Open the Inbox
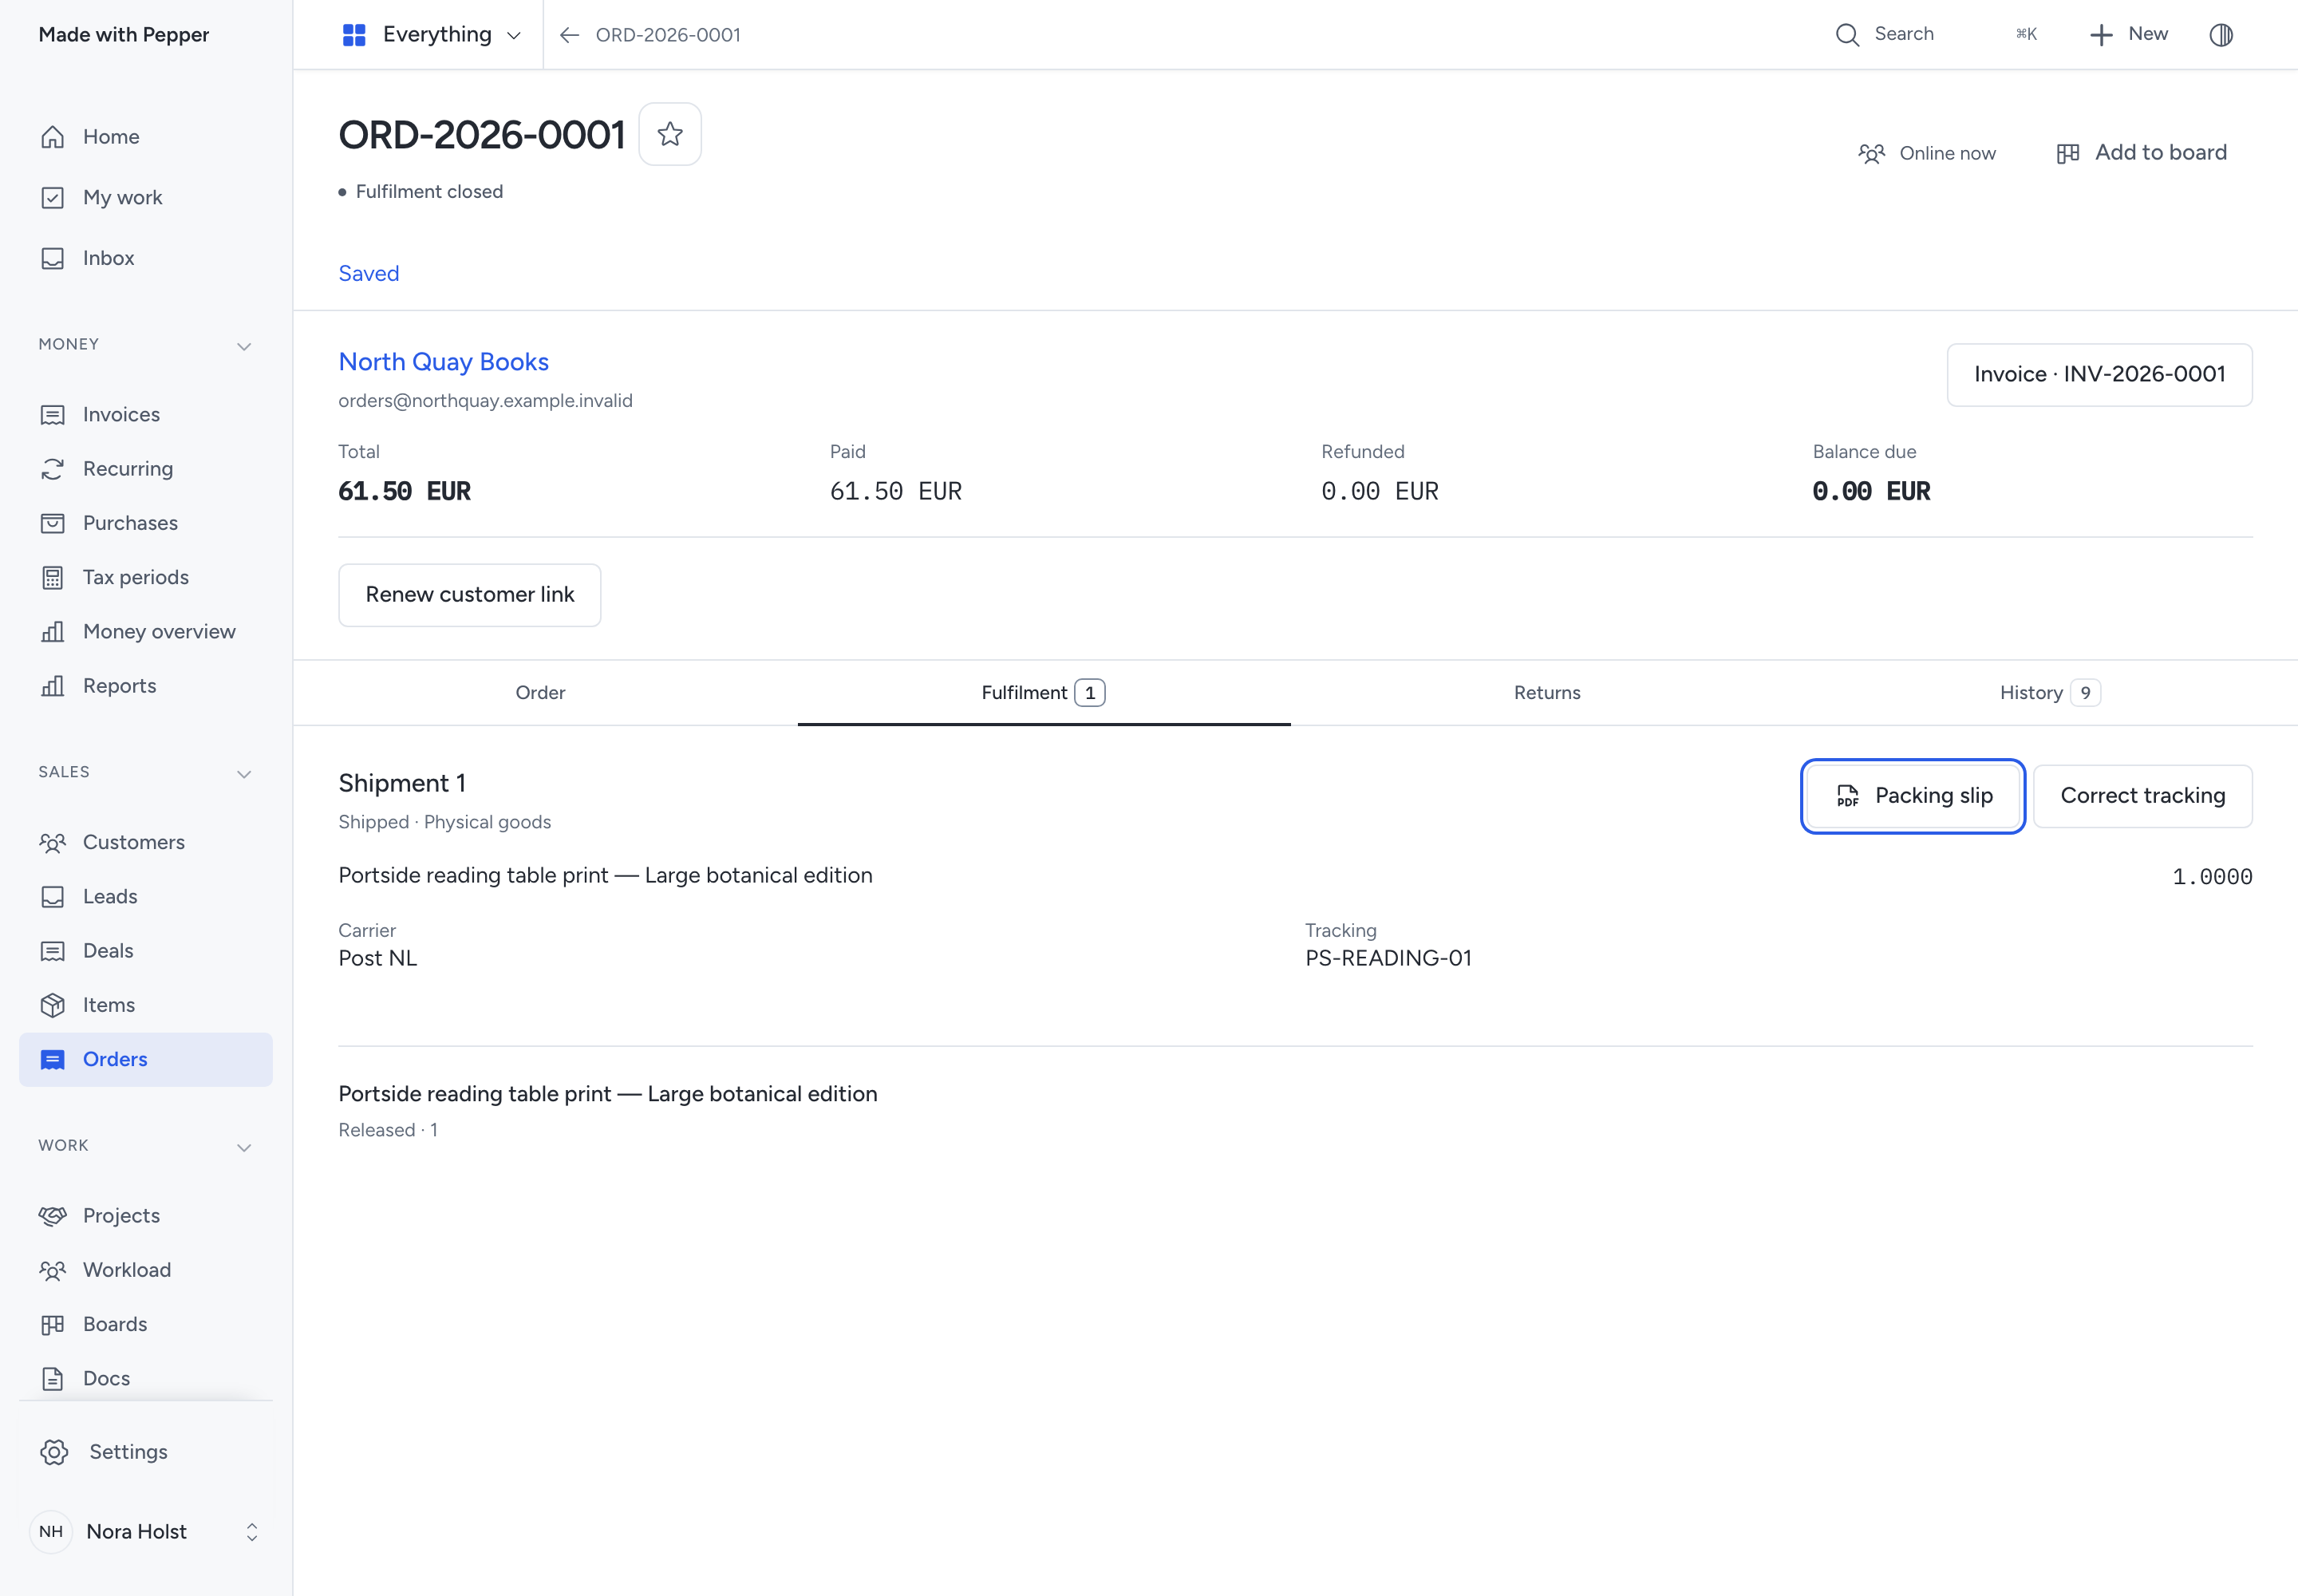 click(145, 258)
